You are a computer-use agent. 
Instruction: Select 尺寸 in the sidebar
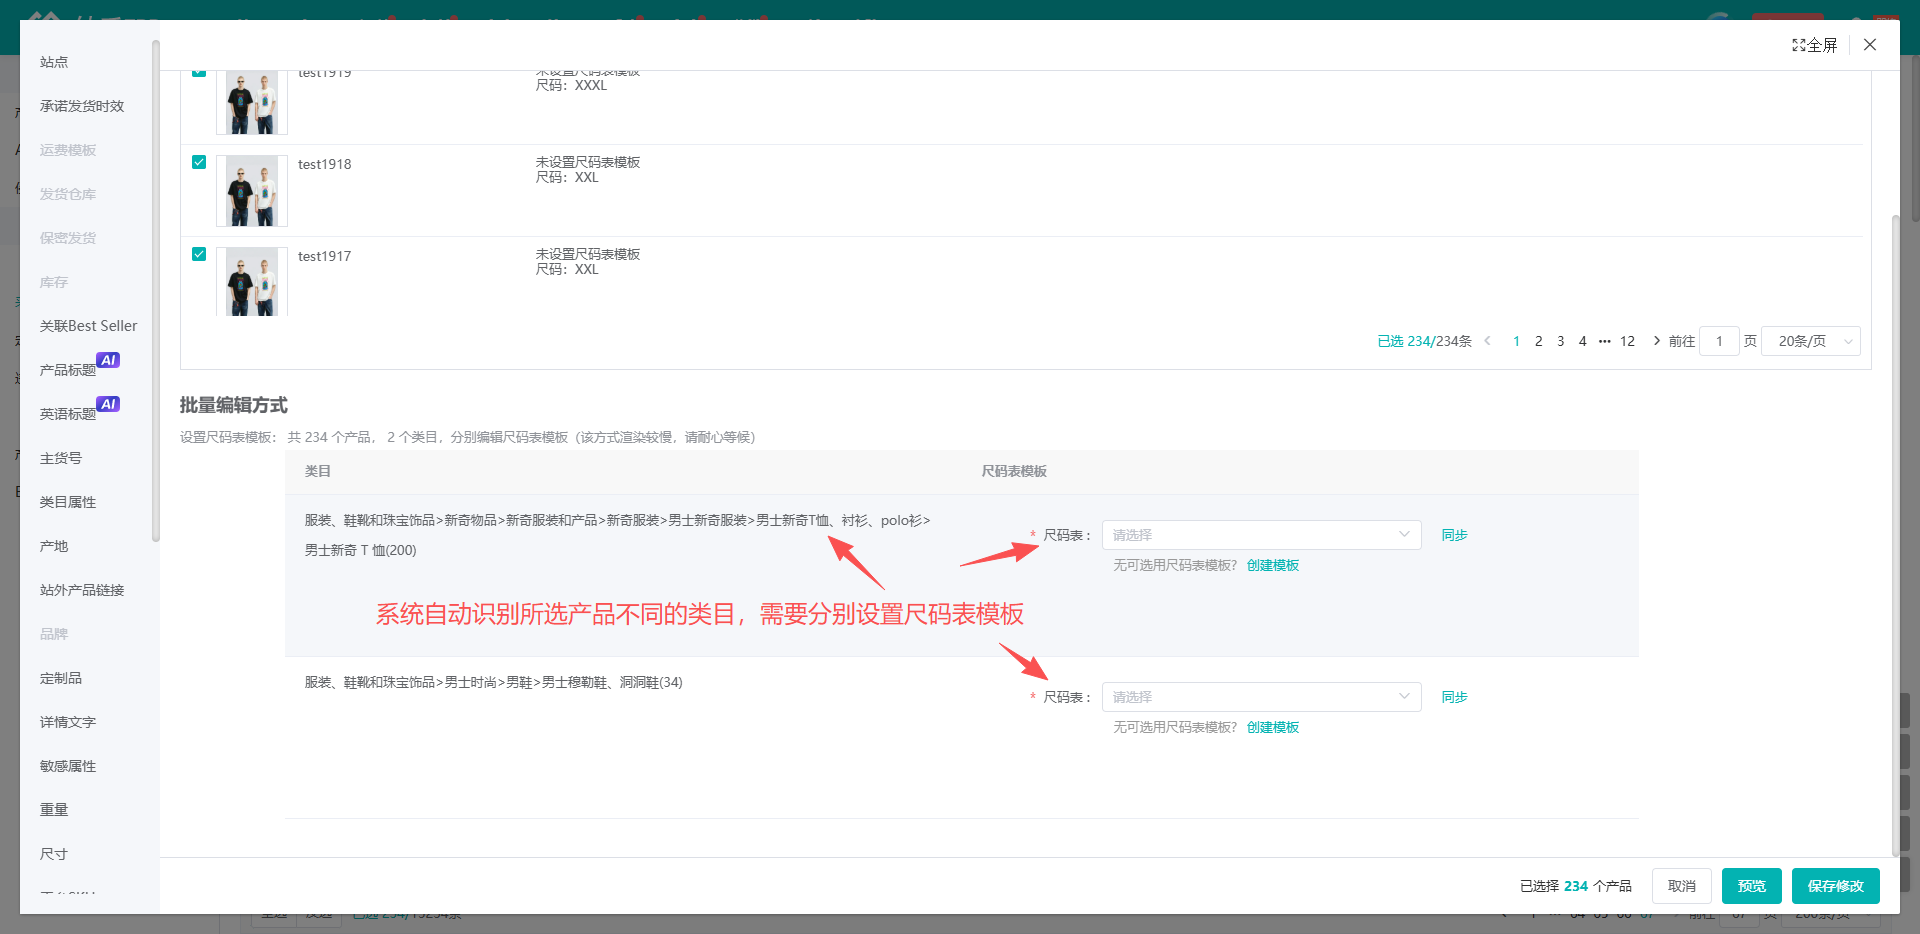[x=54, y=854]
